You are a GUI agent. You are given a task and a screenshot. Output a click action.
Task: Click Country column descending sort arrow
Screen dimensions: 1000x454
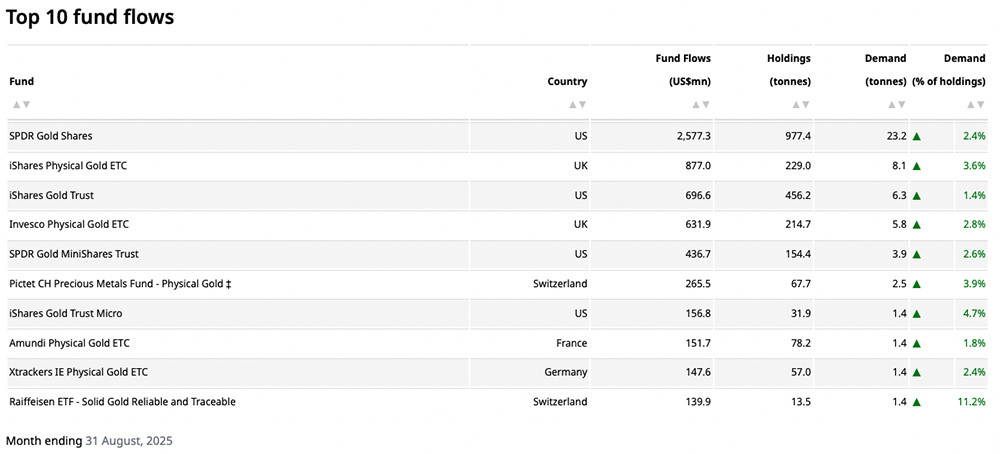583,104
